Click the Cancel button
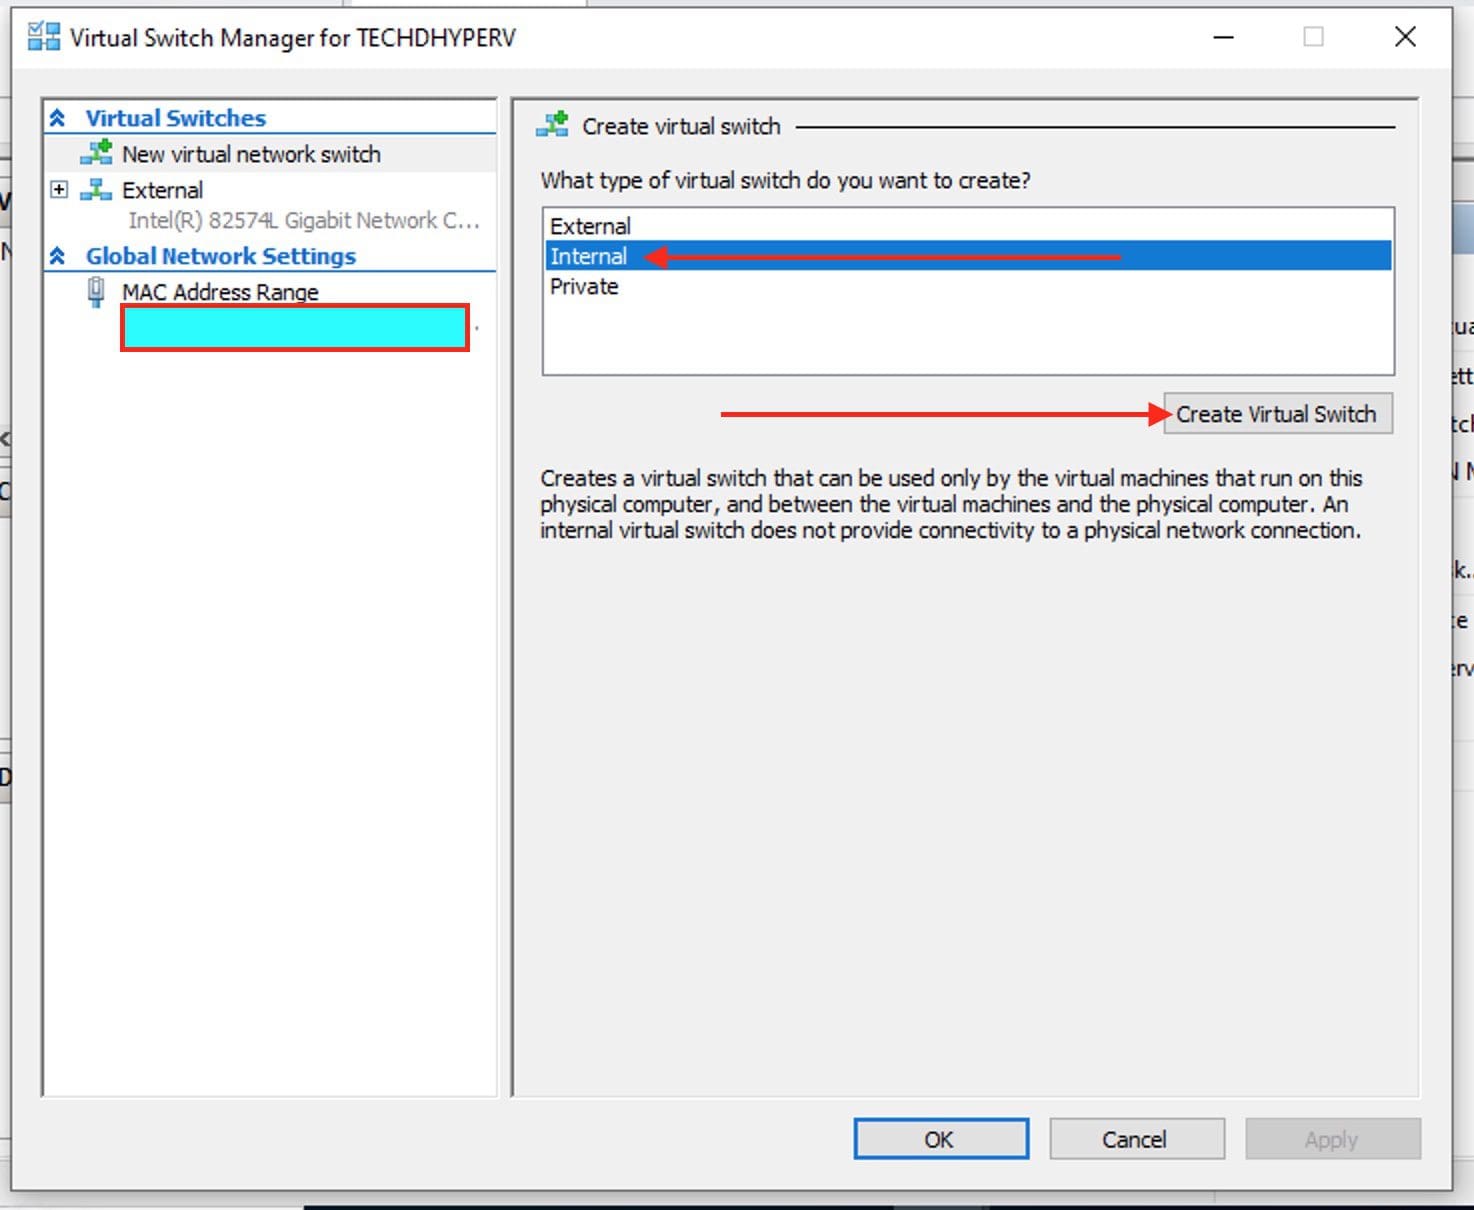 (1136, 1139)
